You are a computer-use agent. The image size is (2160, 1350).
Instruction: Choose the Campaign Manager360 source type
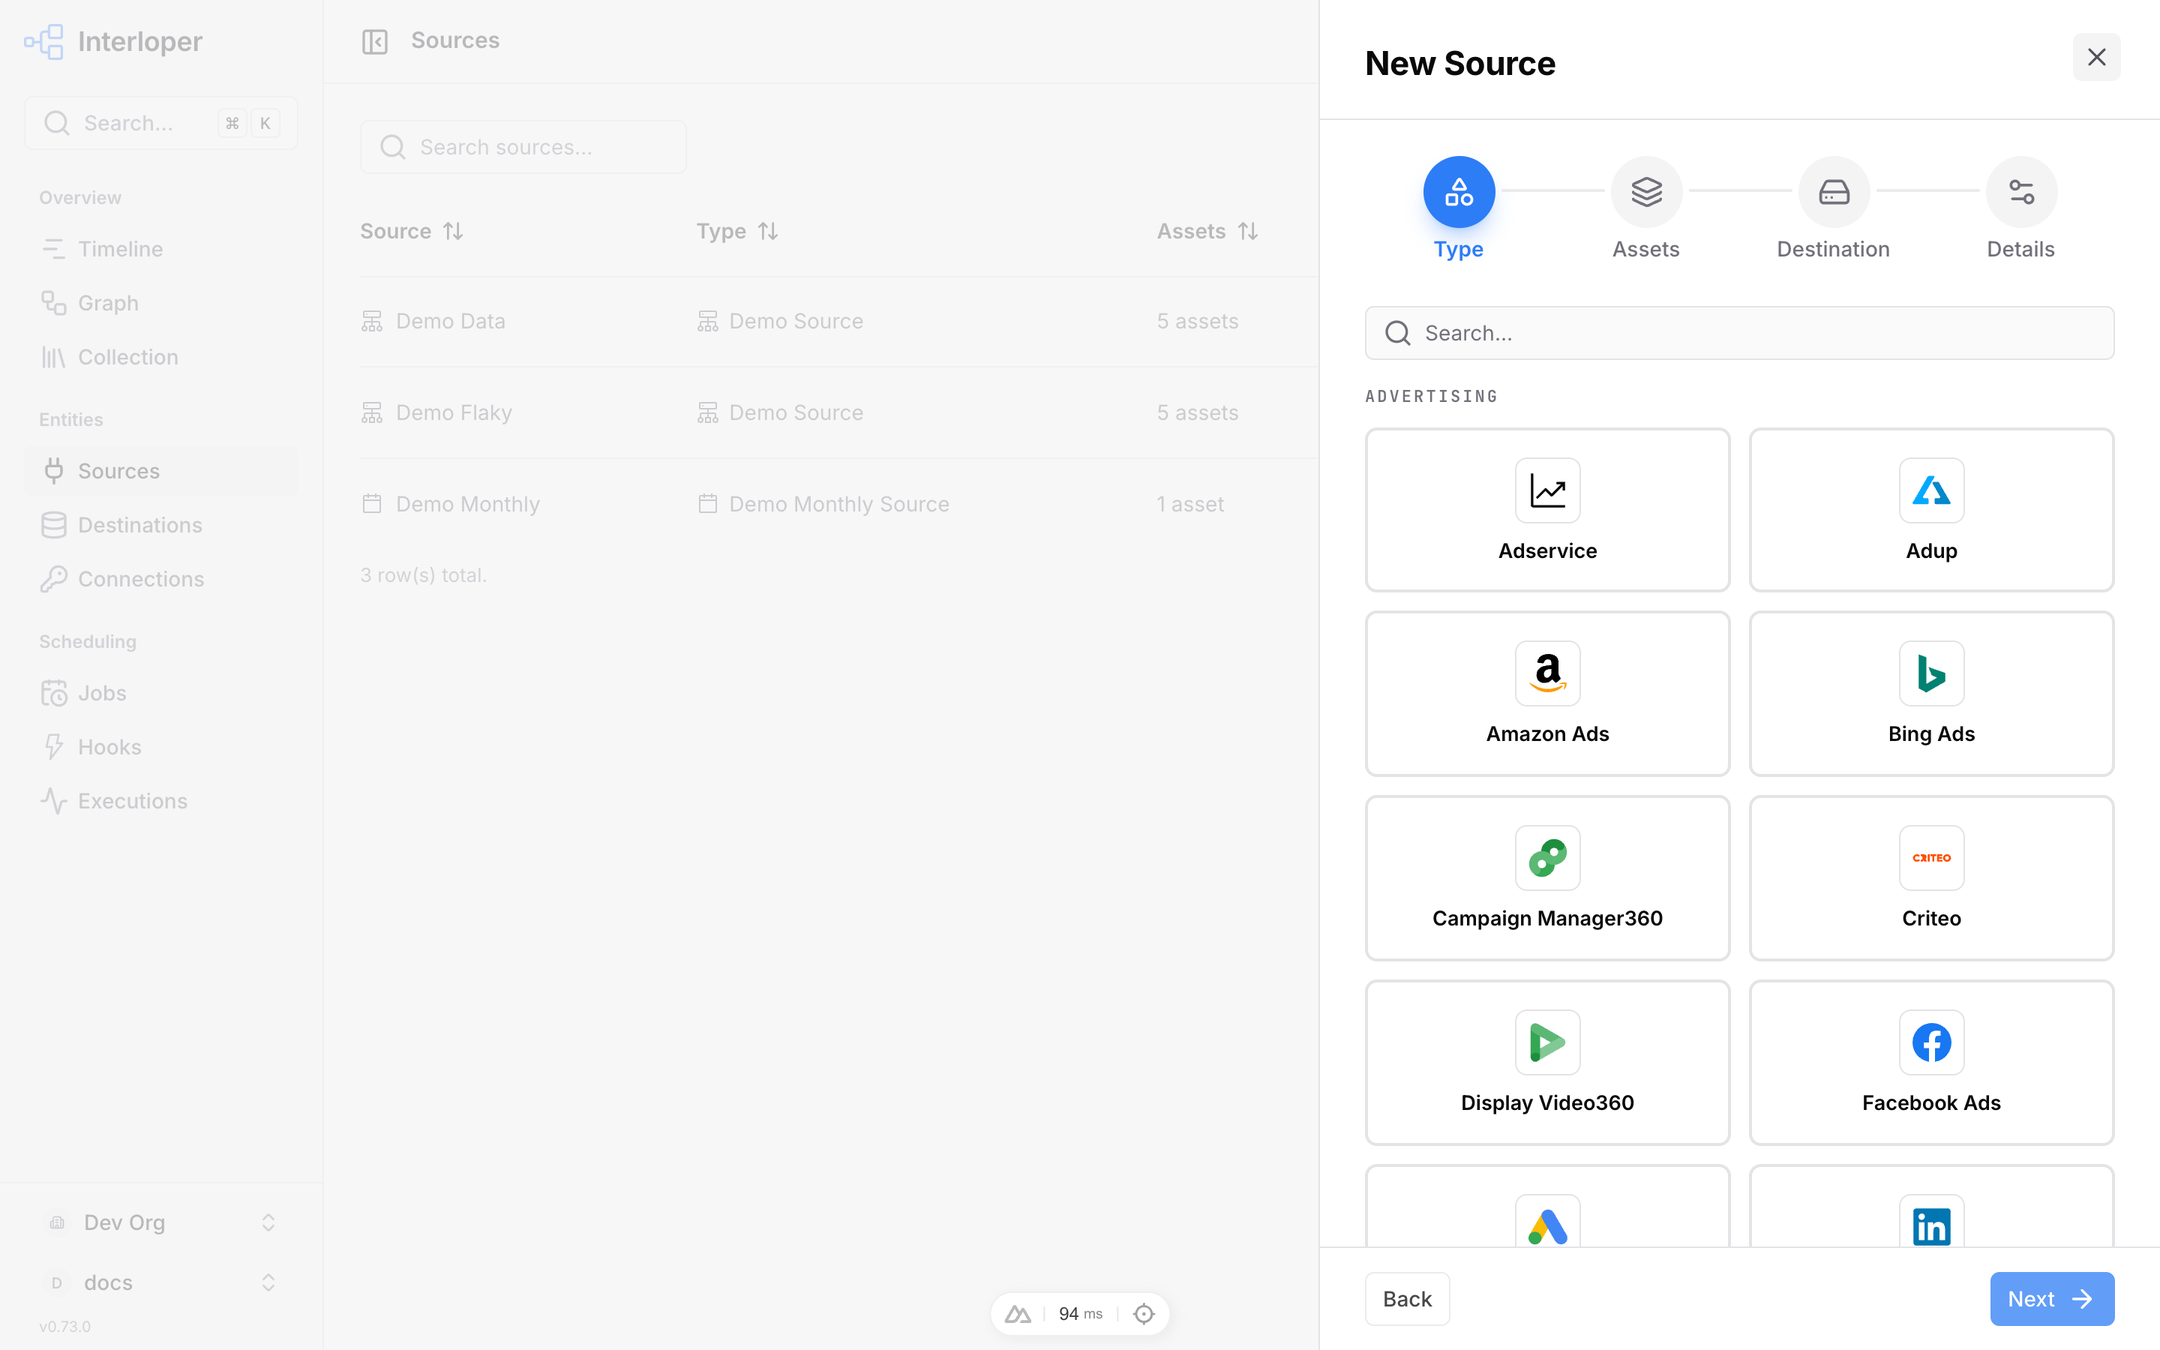pos(1547,878)
